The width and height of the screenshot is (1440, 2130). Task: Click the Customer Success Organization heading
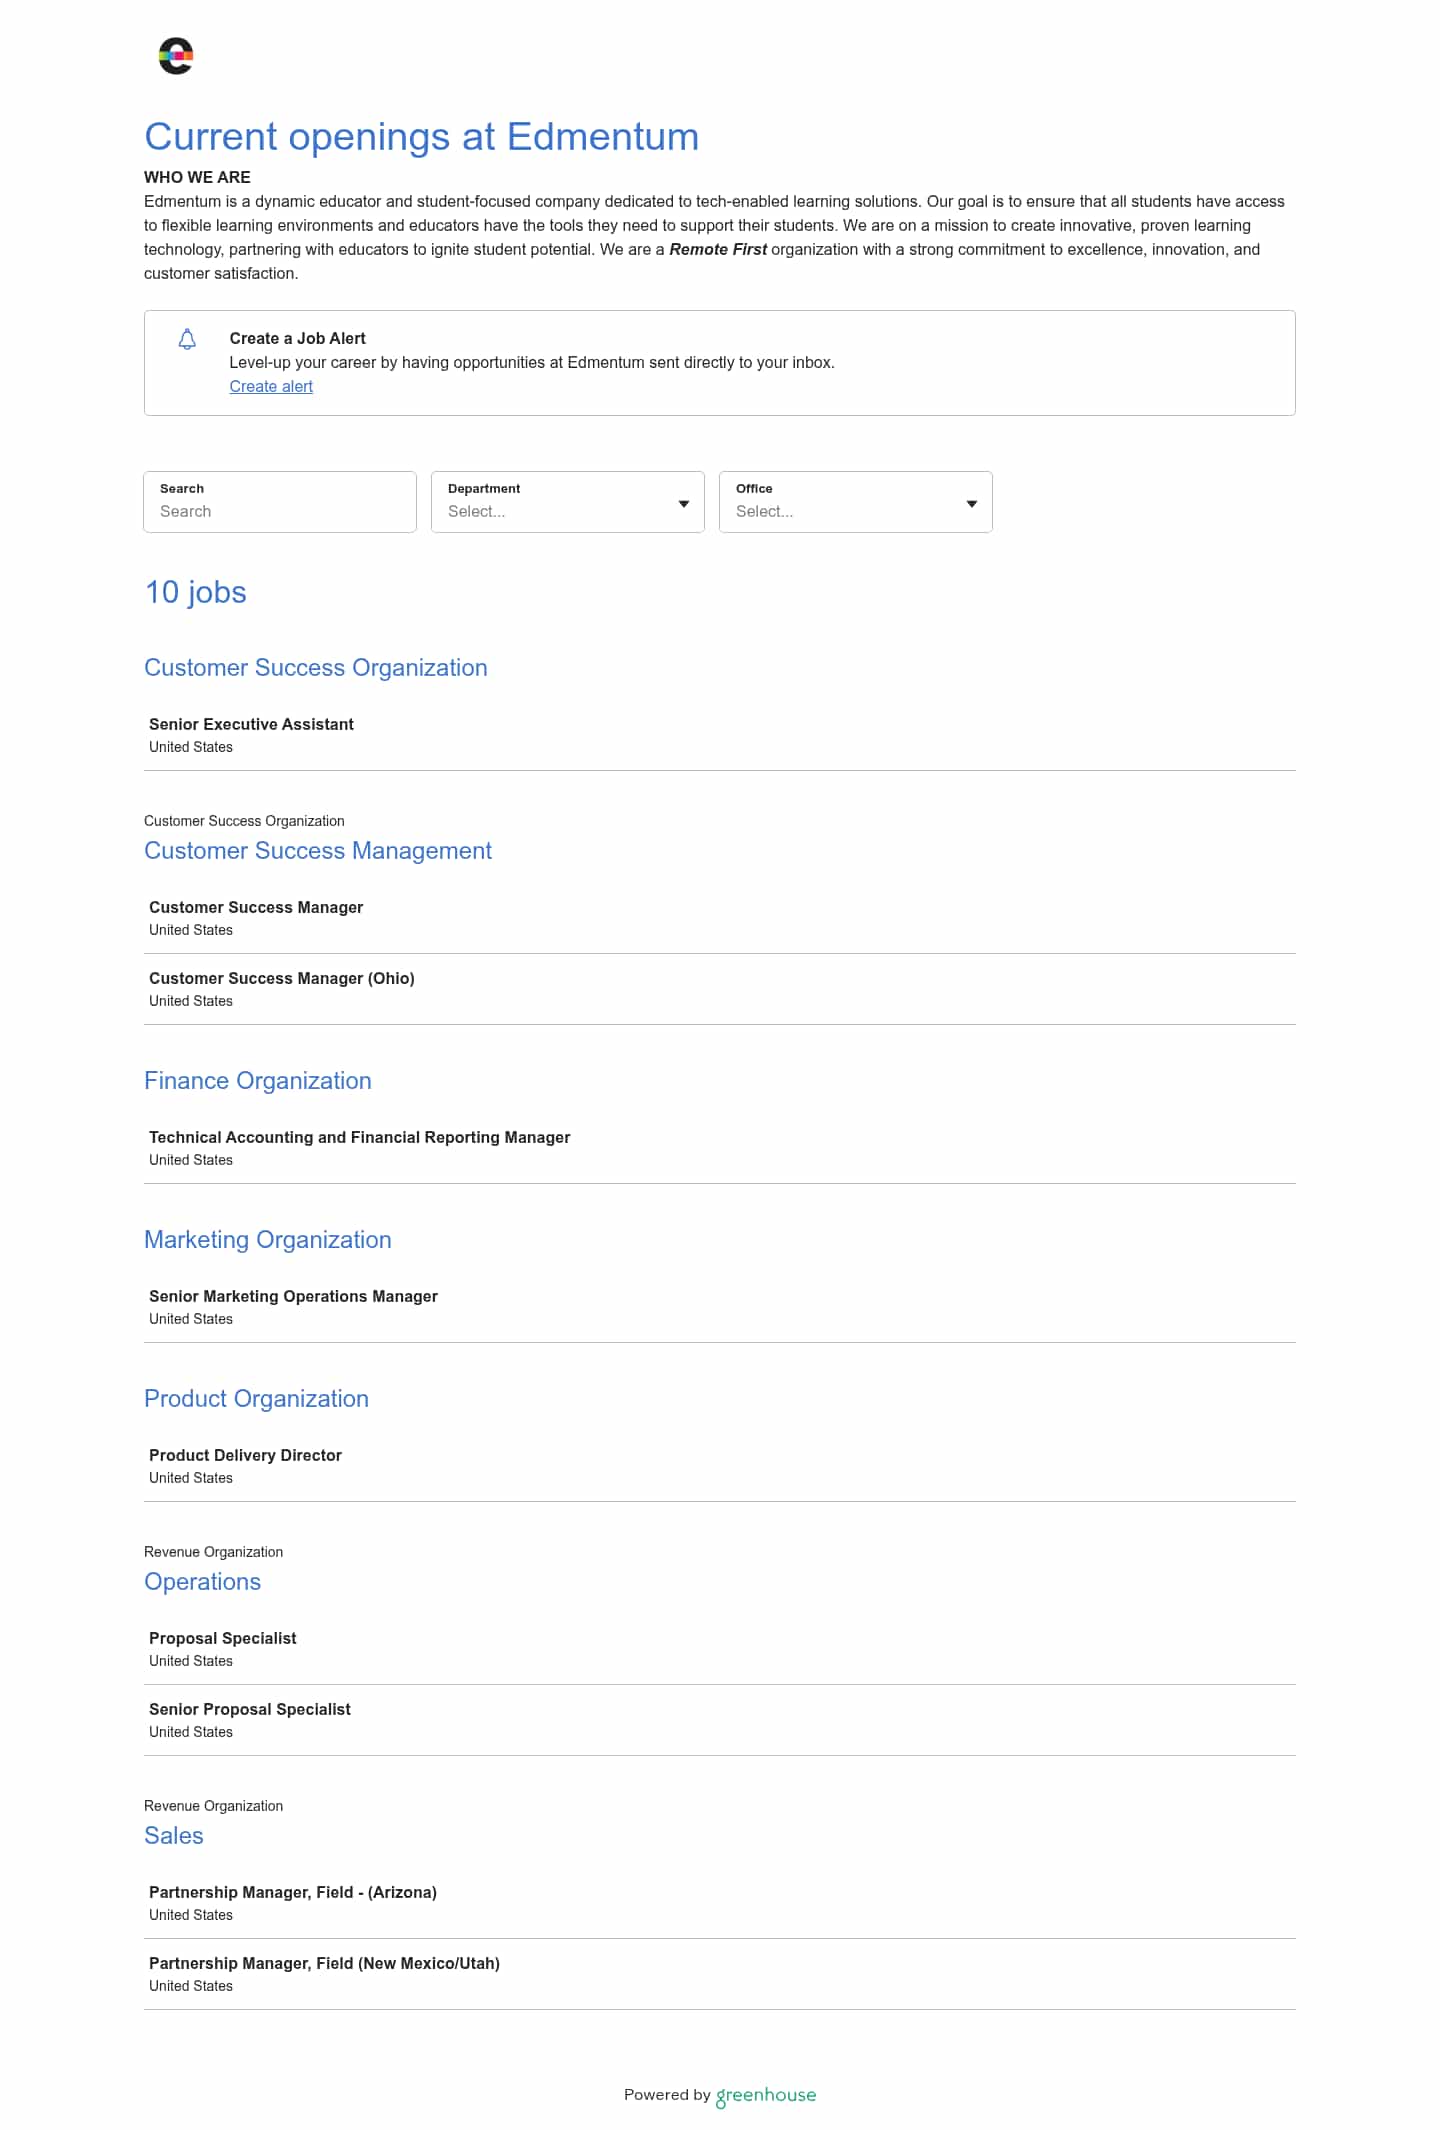coord(316,668)
